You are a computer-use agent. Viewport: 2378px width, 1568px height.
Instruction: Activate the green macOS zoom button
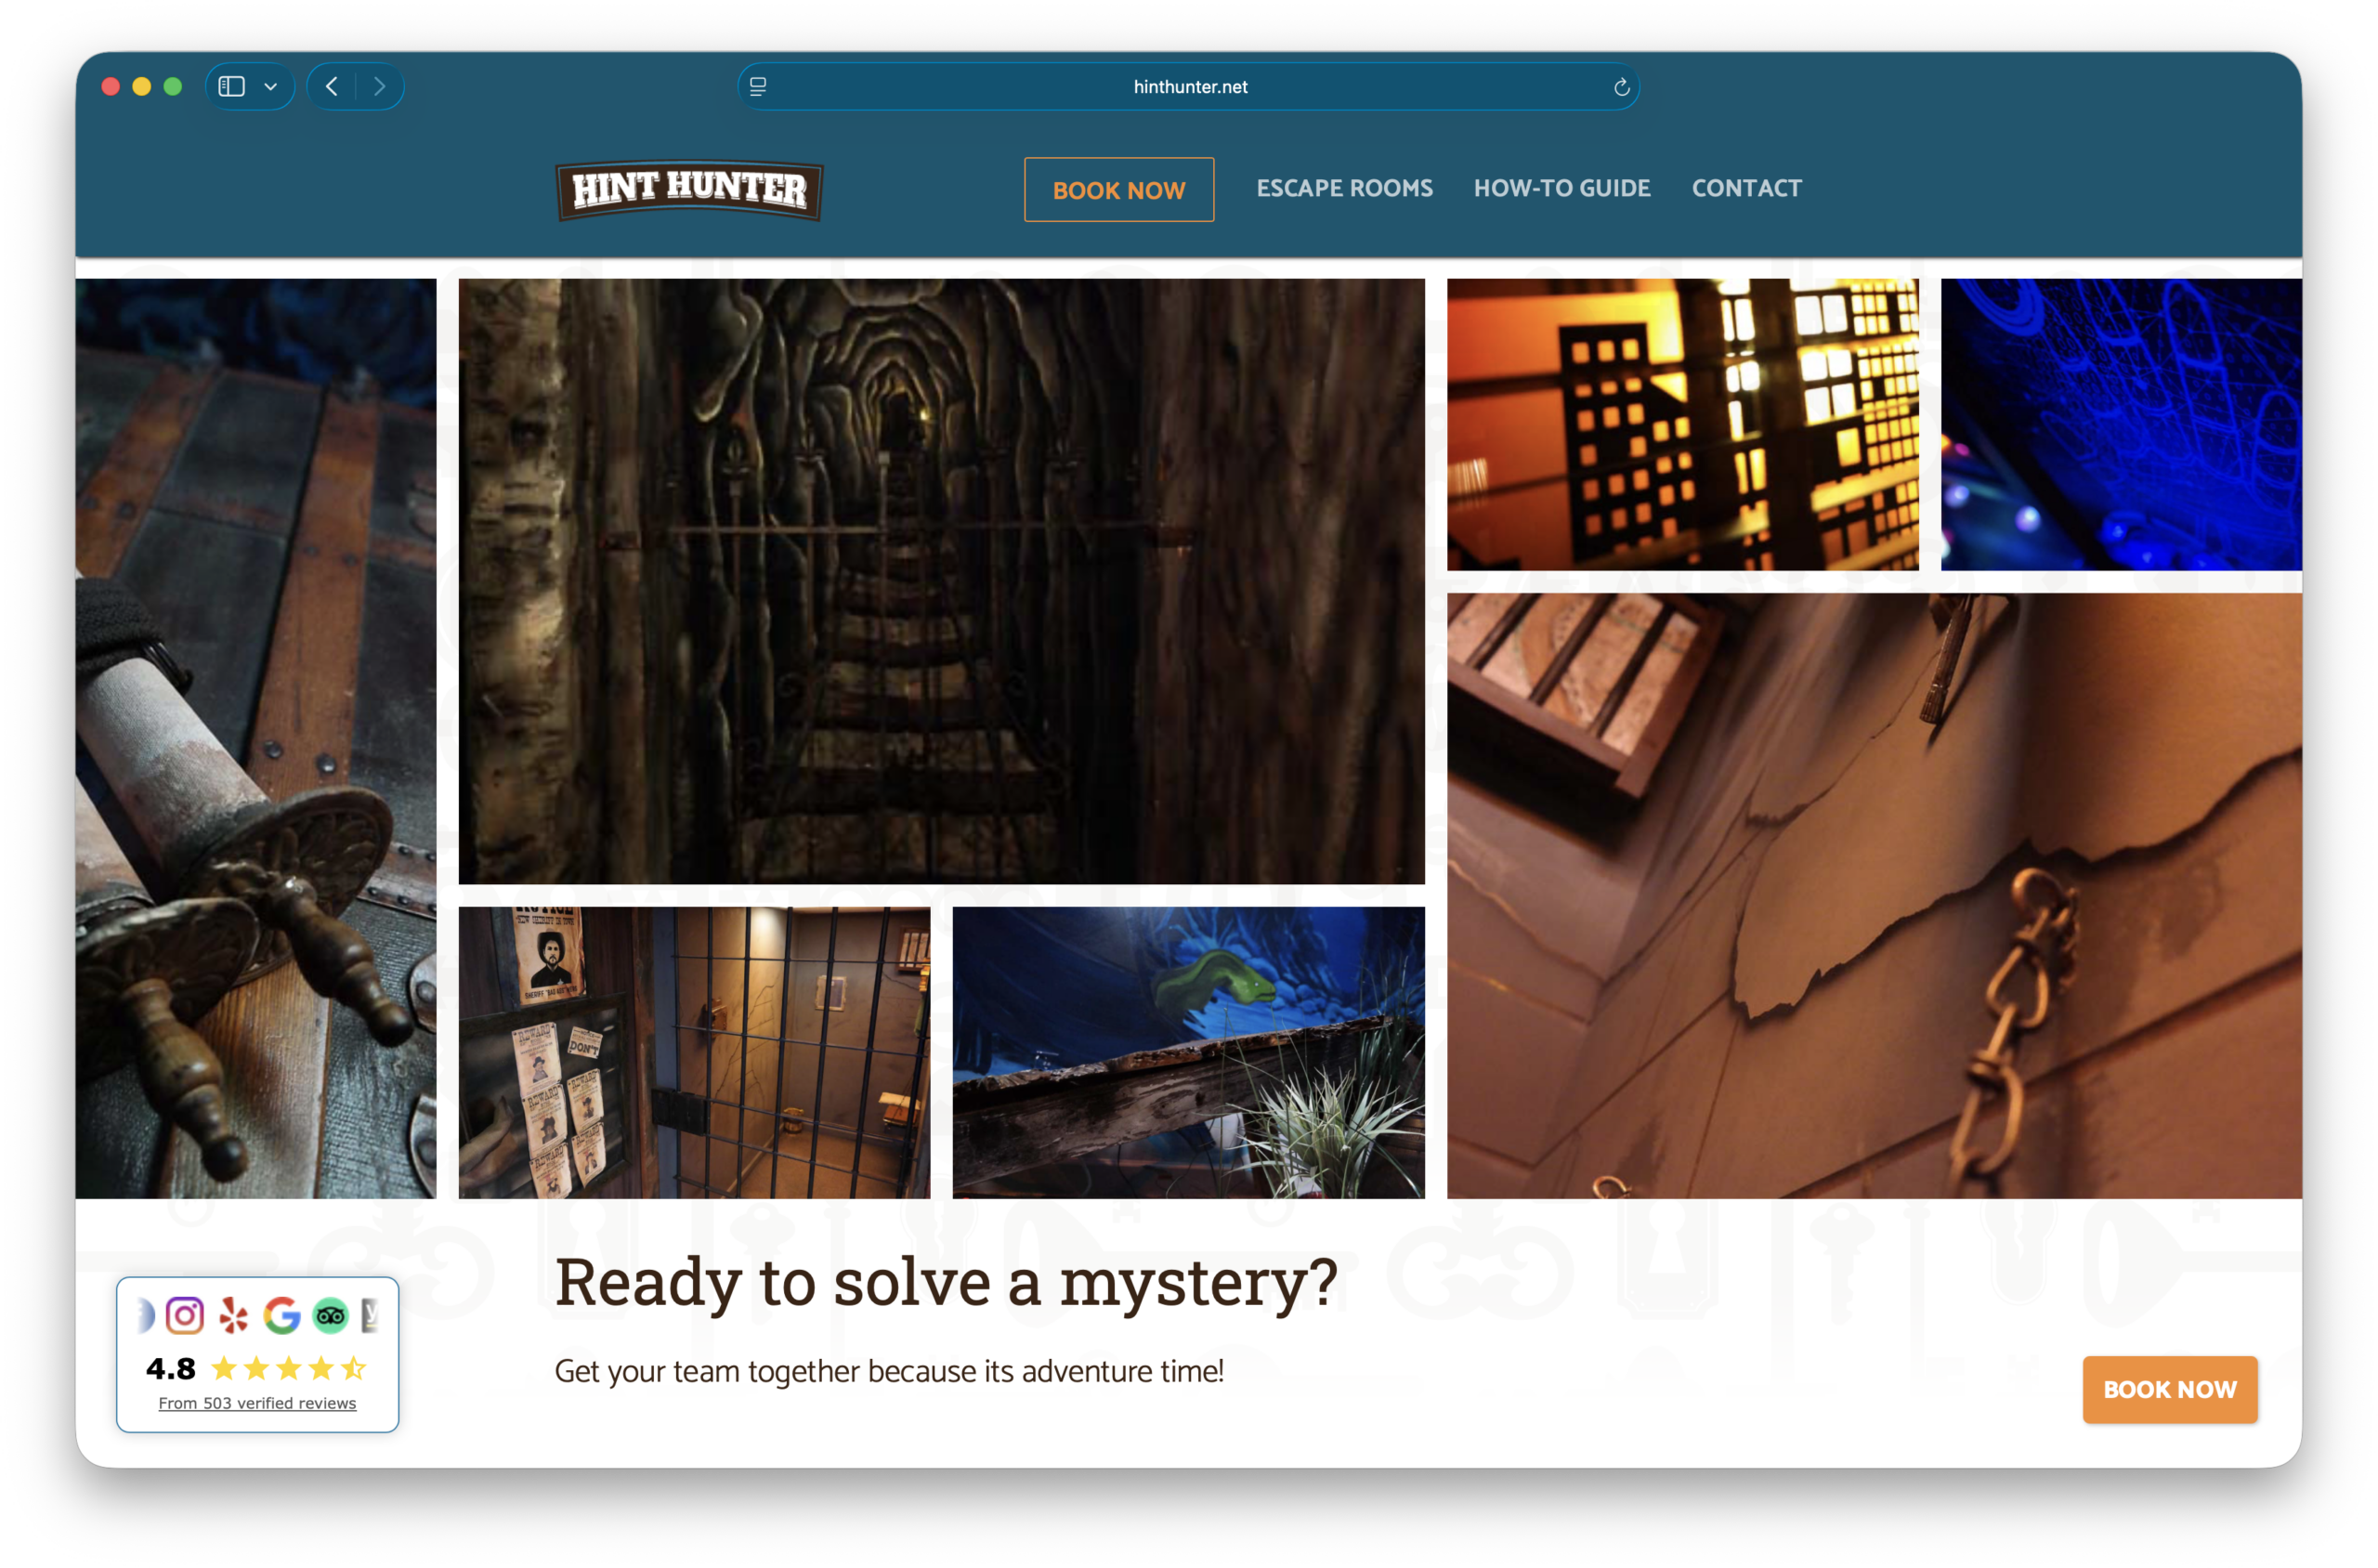coord(173,86)
